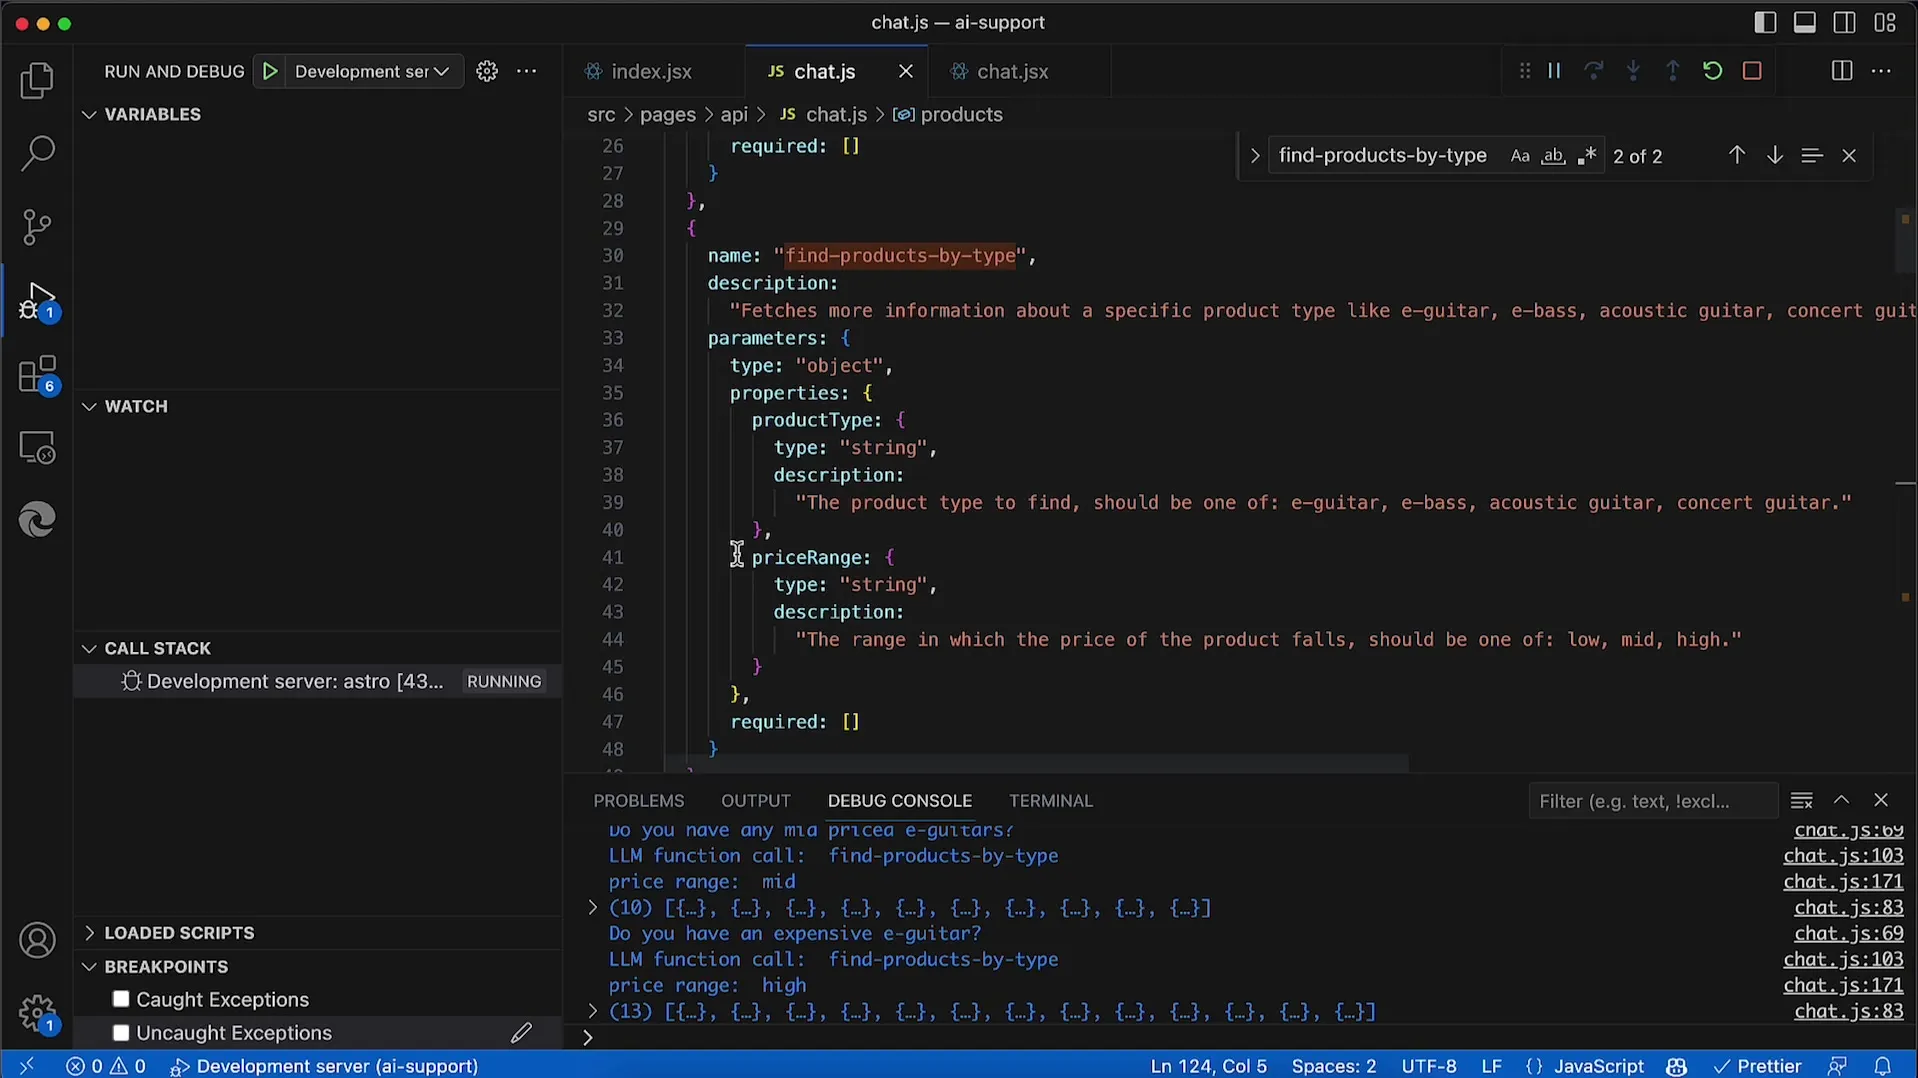Toggle Use Regular Expression in find widget
This screenshot has height=1078, width=1918.
point(1586,156)
